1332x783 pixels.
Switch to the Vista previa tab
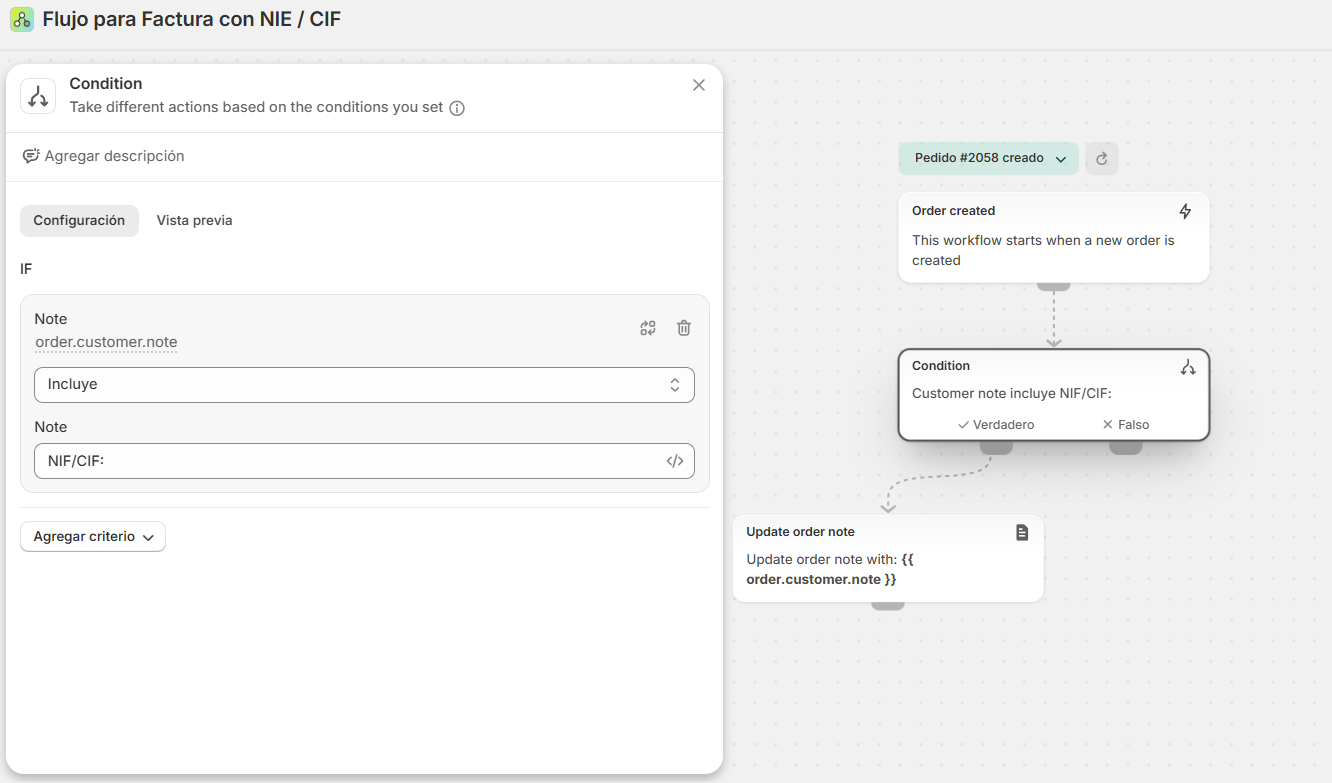(x=194, y=221)
